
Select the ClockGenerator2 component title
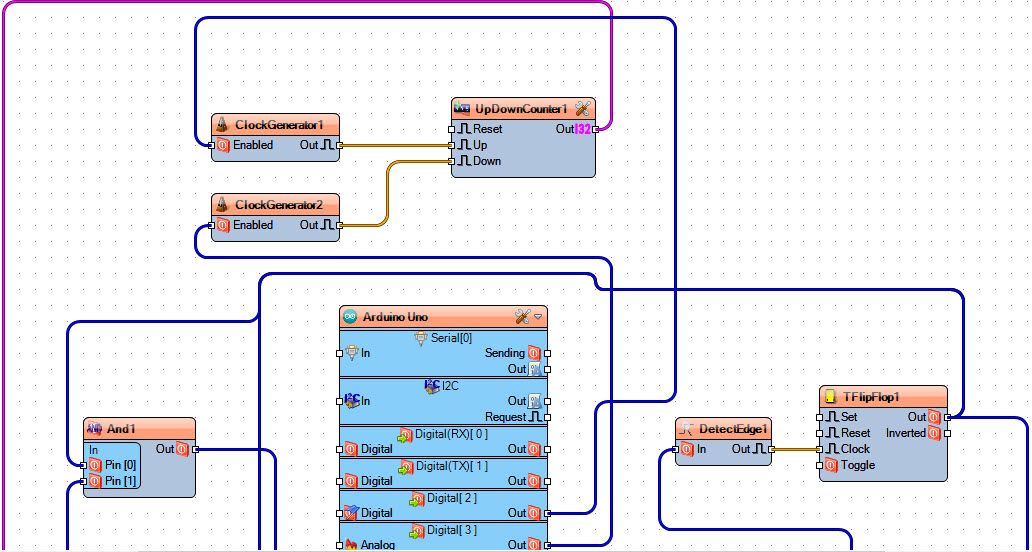(279, 205)
